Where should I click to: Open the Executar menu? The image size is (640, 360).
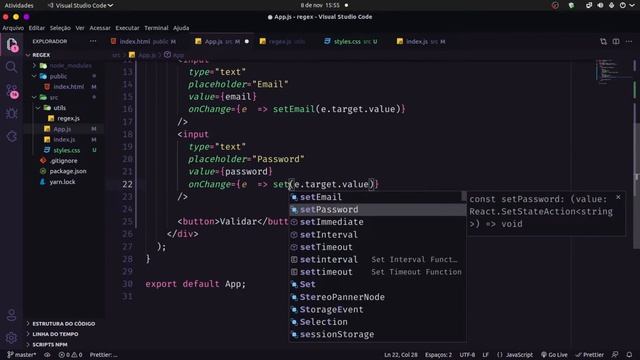[x=127, y=28]
